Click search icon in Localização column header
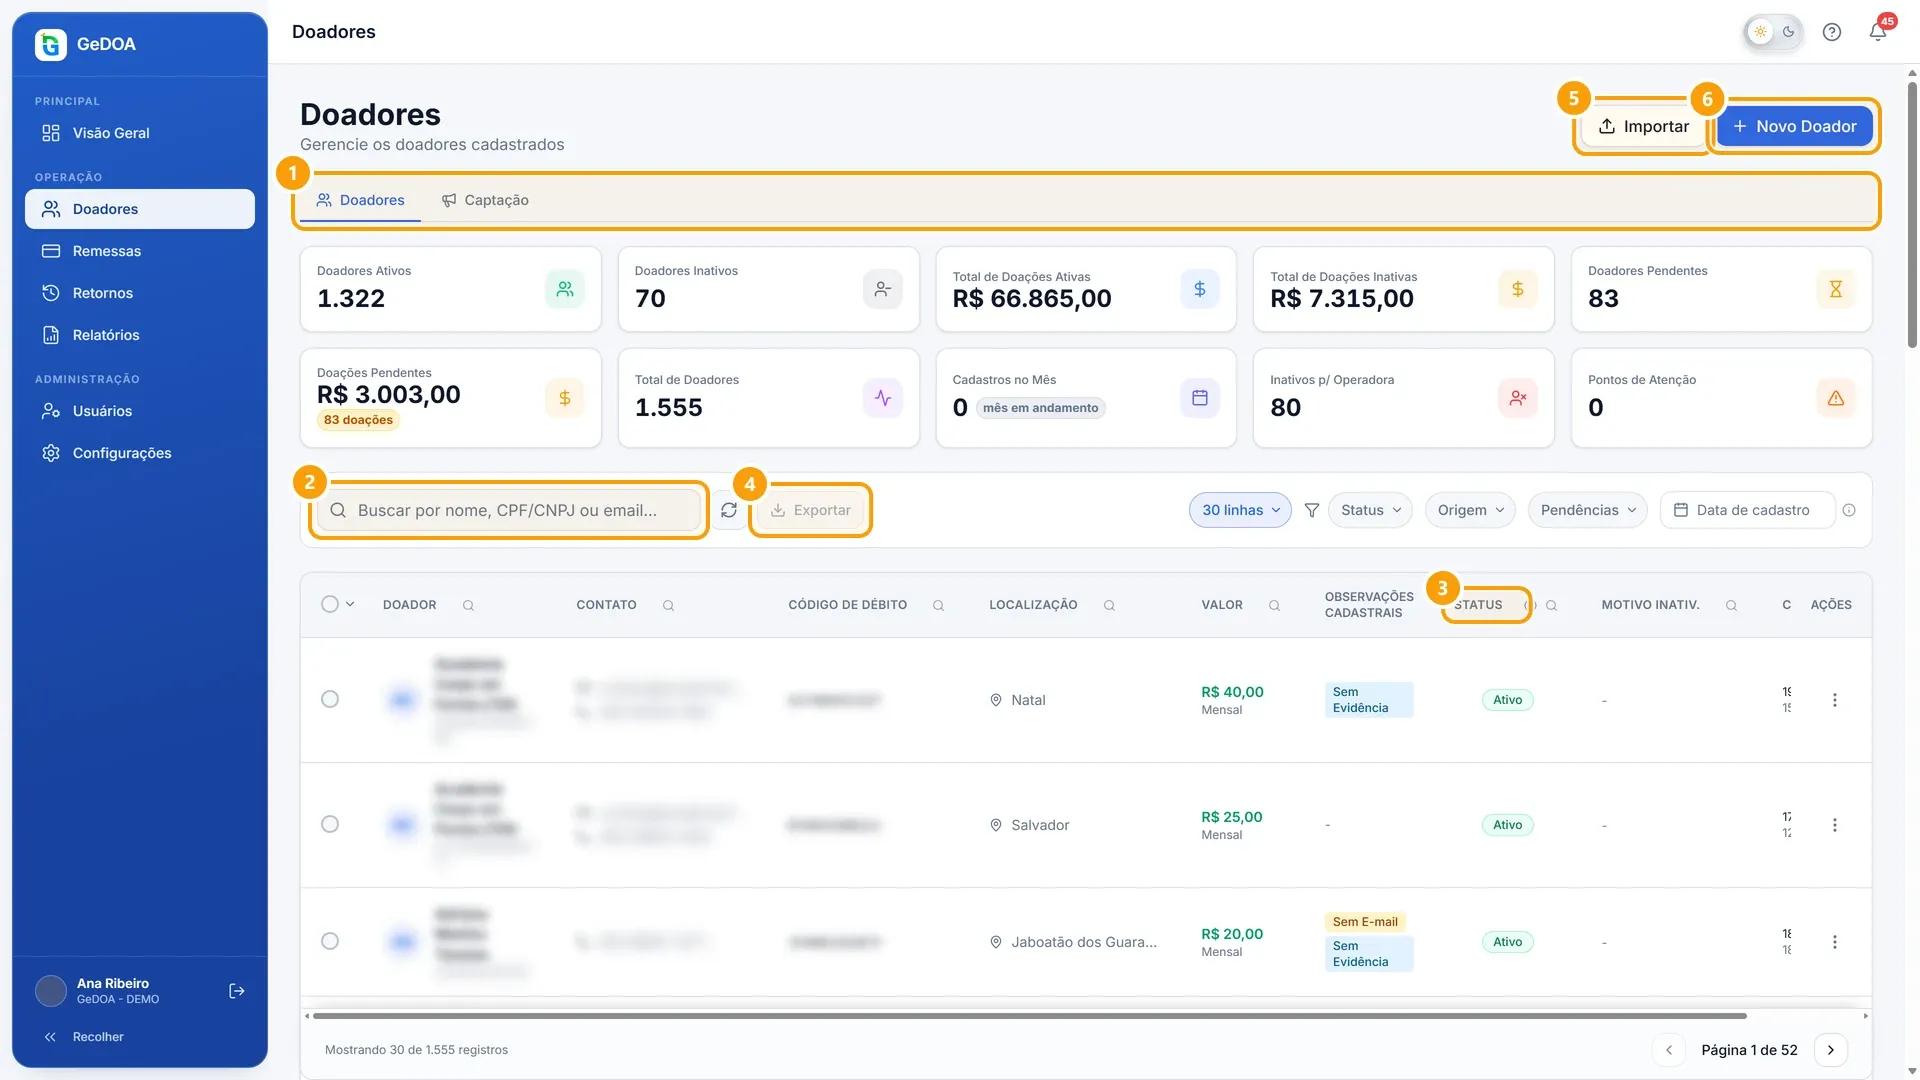Viewport: 1920px width, 1080px height. (x=1109, y=605)
